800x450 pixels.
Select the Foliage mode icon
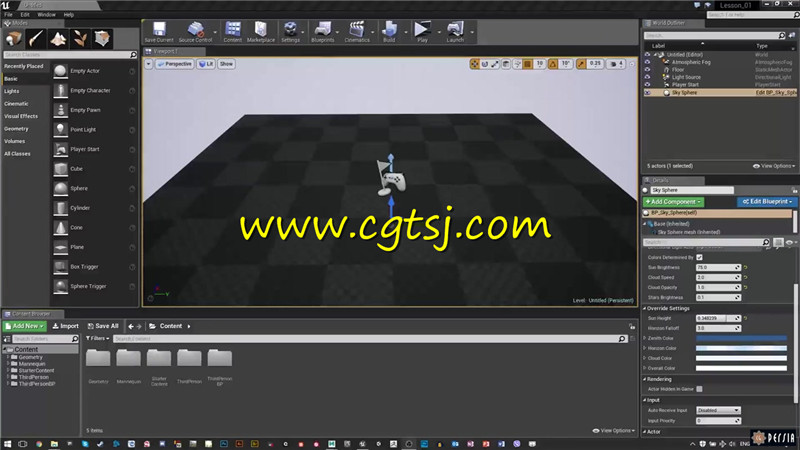pos(80,38)
